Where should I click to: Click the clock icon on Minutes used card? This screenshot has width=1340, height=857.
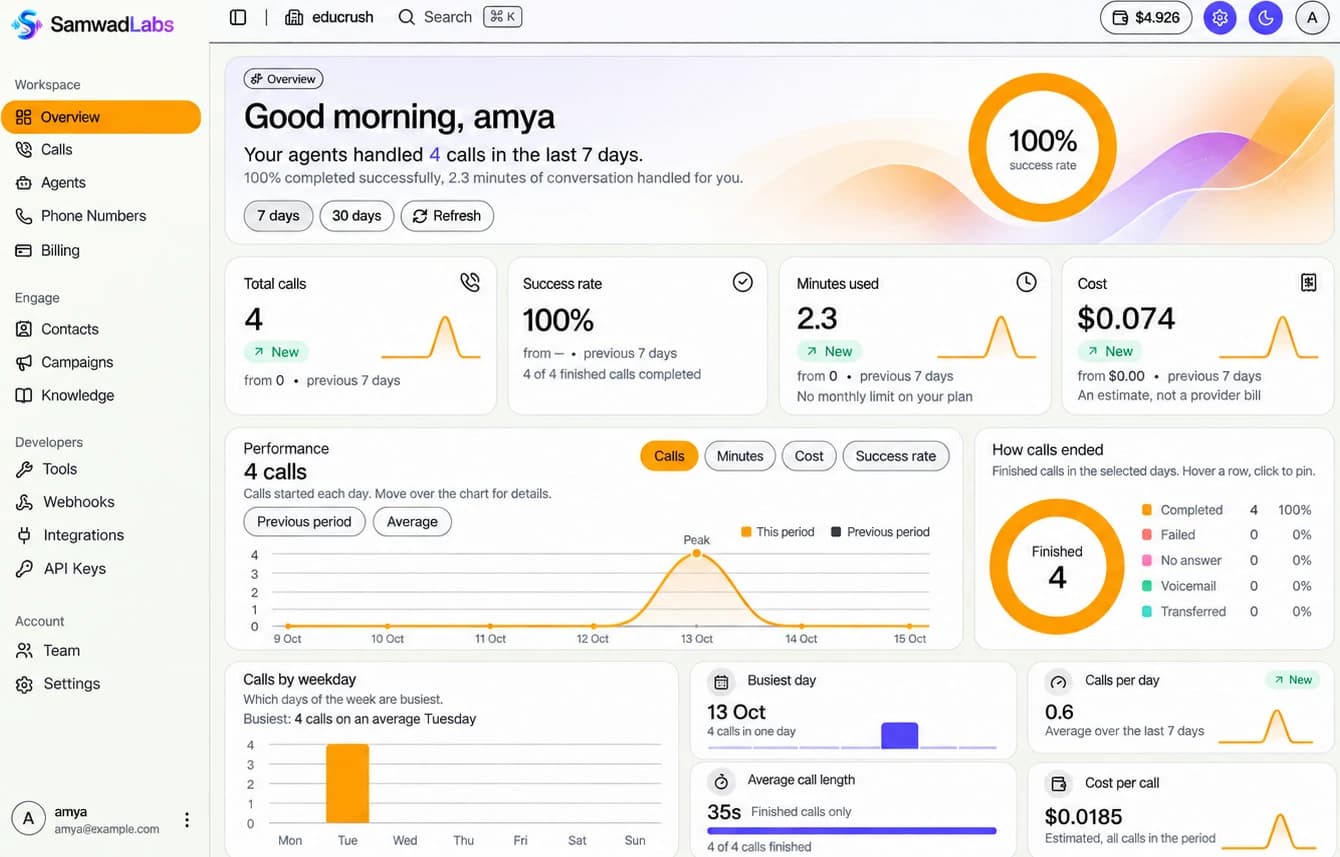click(x=1026, y=283)
